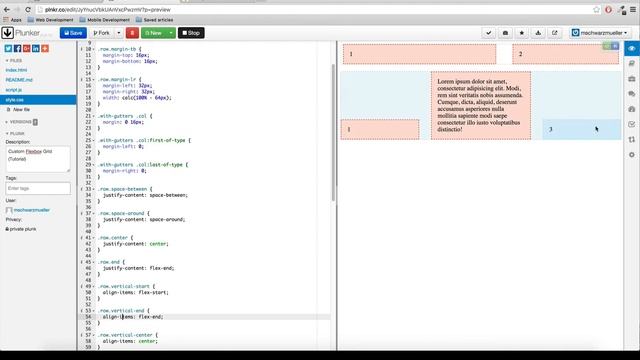Click the camera toolbar button
The height and width of the screenshot is (360, 640).
505,33
